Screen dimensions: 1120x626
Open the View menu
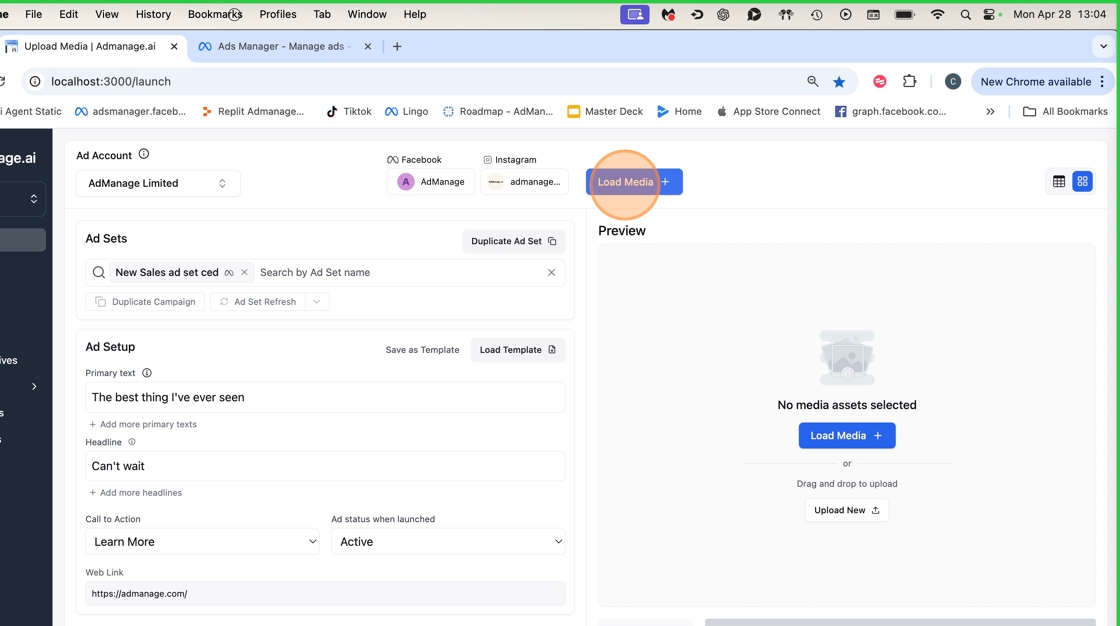(x=106, y=14)
